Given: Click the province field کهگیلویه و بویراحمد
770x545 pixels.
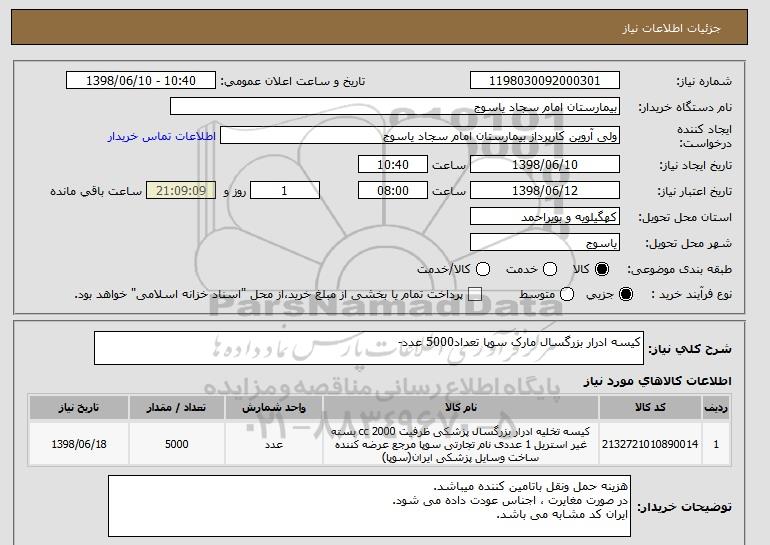Looking at the screenshot, I should [545, 217].
